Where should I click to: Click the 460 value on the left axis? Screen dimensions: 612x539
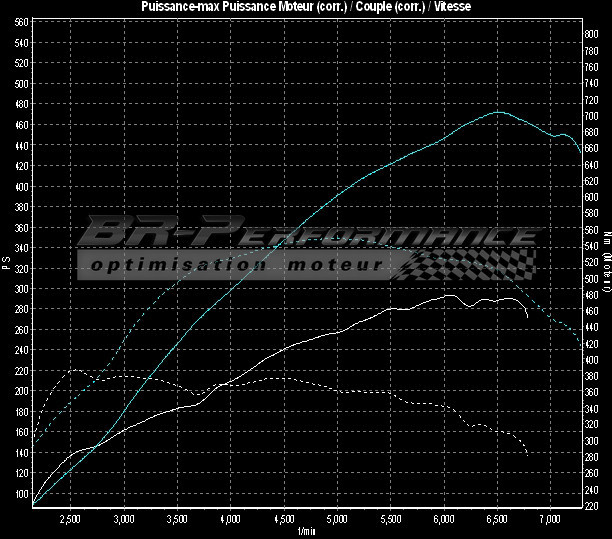[22, 125]
